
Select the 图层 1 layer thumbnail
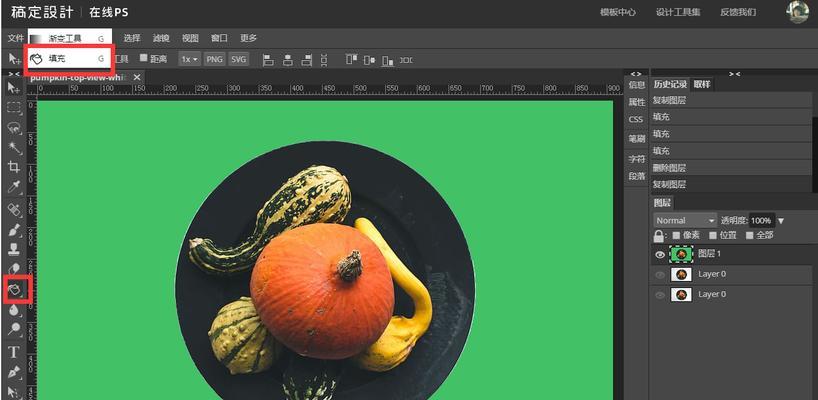681,254
